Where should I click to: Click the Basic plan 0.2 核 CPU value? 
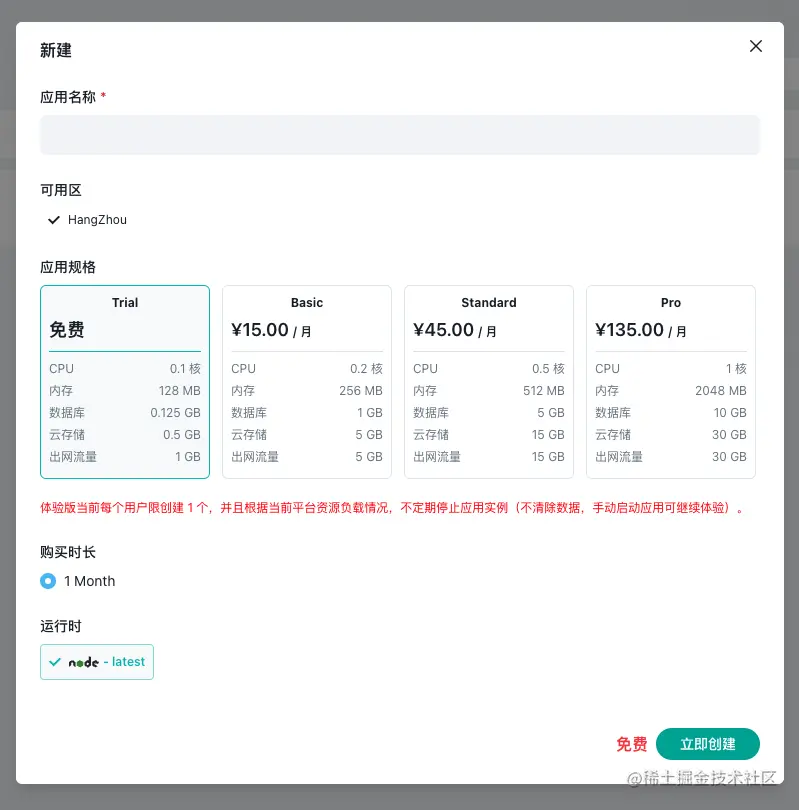tap(366, 369)
